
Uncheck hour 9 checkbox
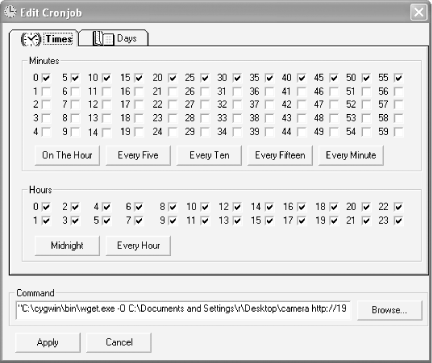coord(172,221)
